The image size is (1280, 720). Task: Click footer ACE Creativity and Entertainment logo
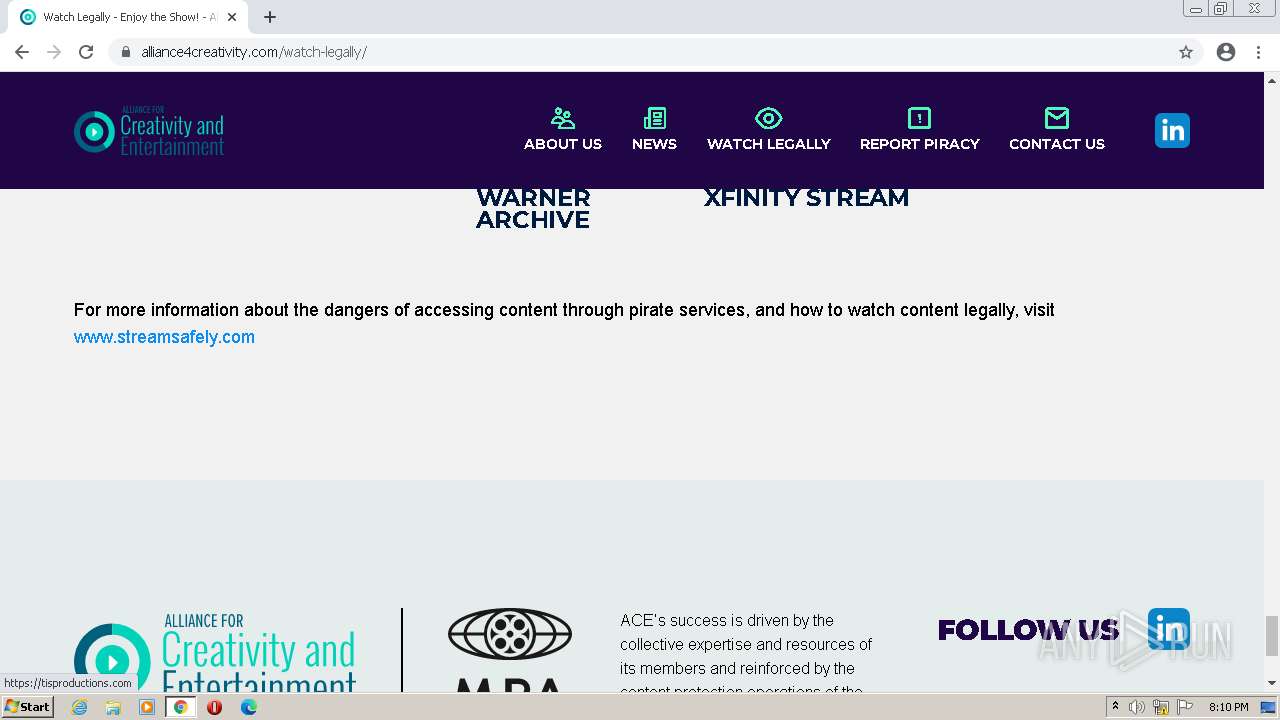pyautogui.click(x=215, y=652)
